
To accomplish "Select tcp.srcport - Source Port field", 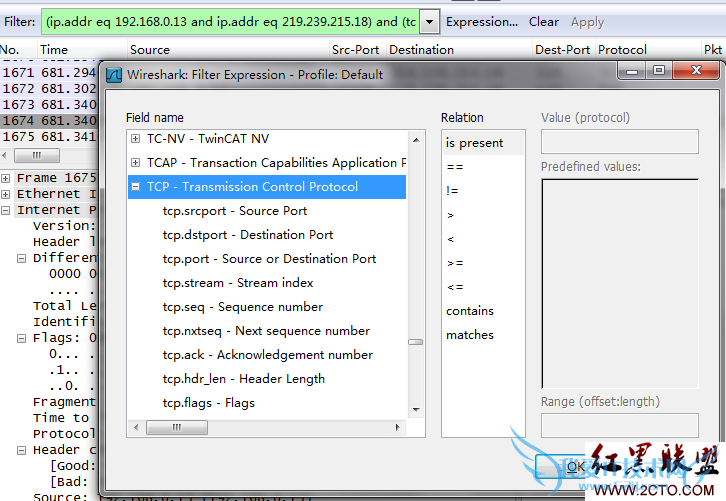I will point(235,211).
